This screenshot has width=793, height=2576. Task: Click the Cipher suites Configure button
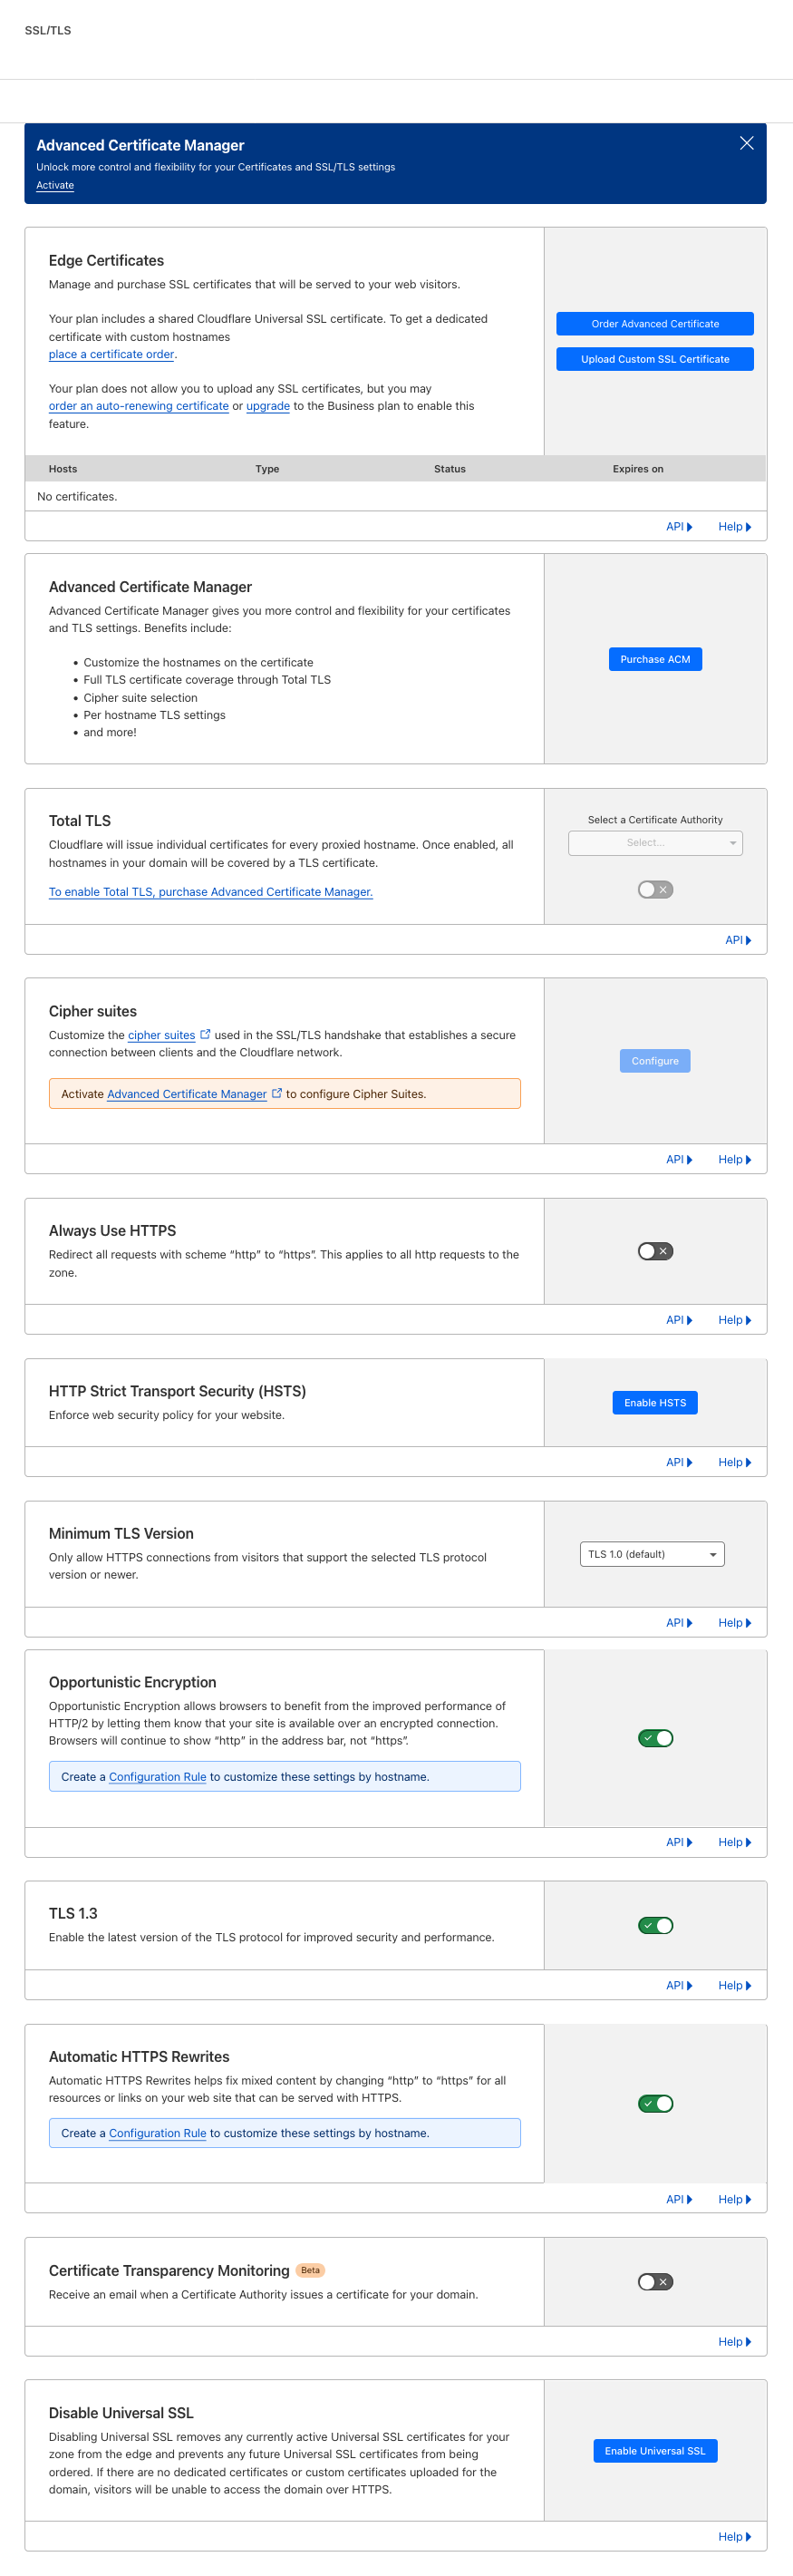[655, 1061]
